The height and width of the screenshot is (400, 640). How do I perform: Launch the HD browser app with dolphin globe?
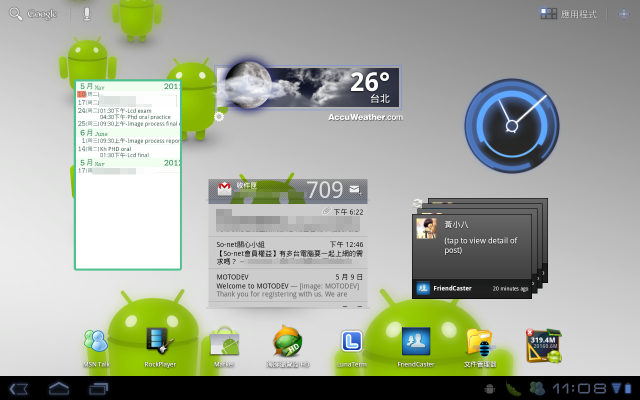pos(288,347)
